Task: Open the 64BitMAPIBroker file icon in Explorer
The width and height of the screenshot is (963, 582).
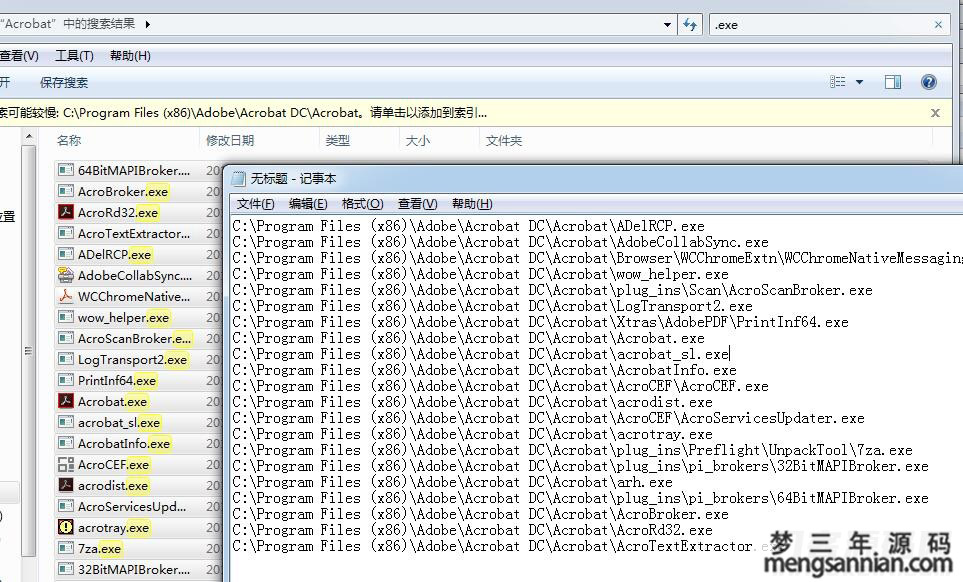Action: click(66, 170)
